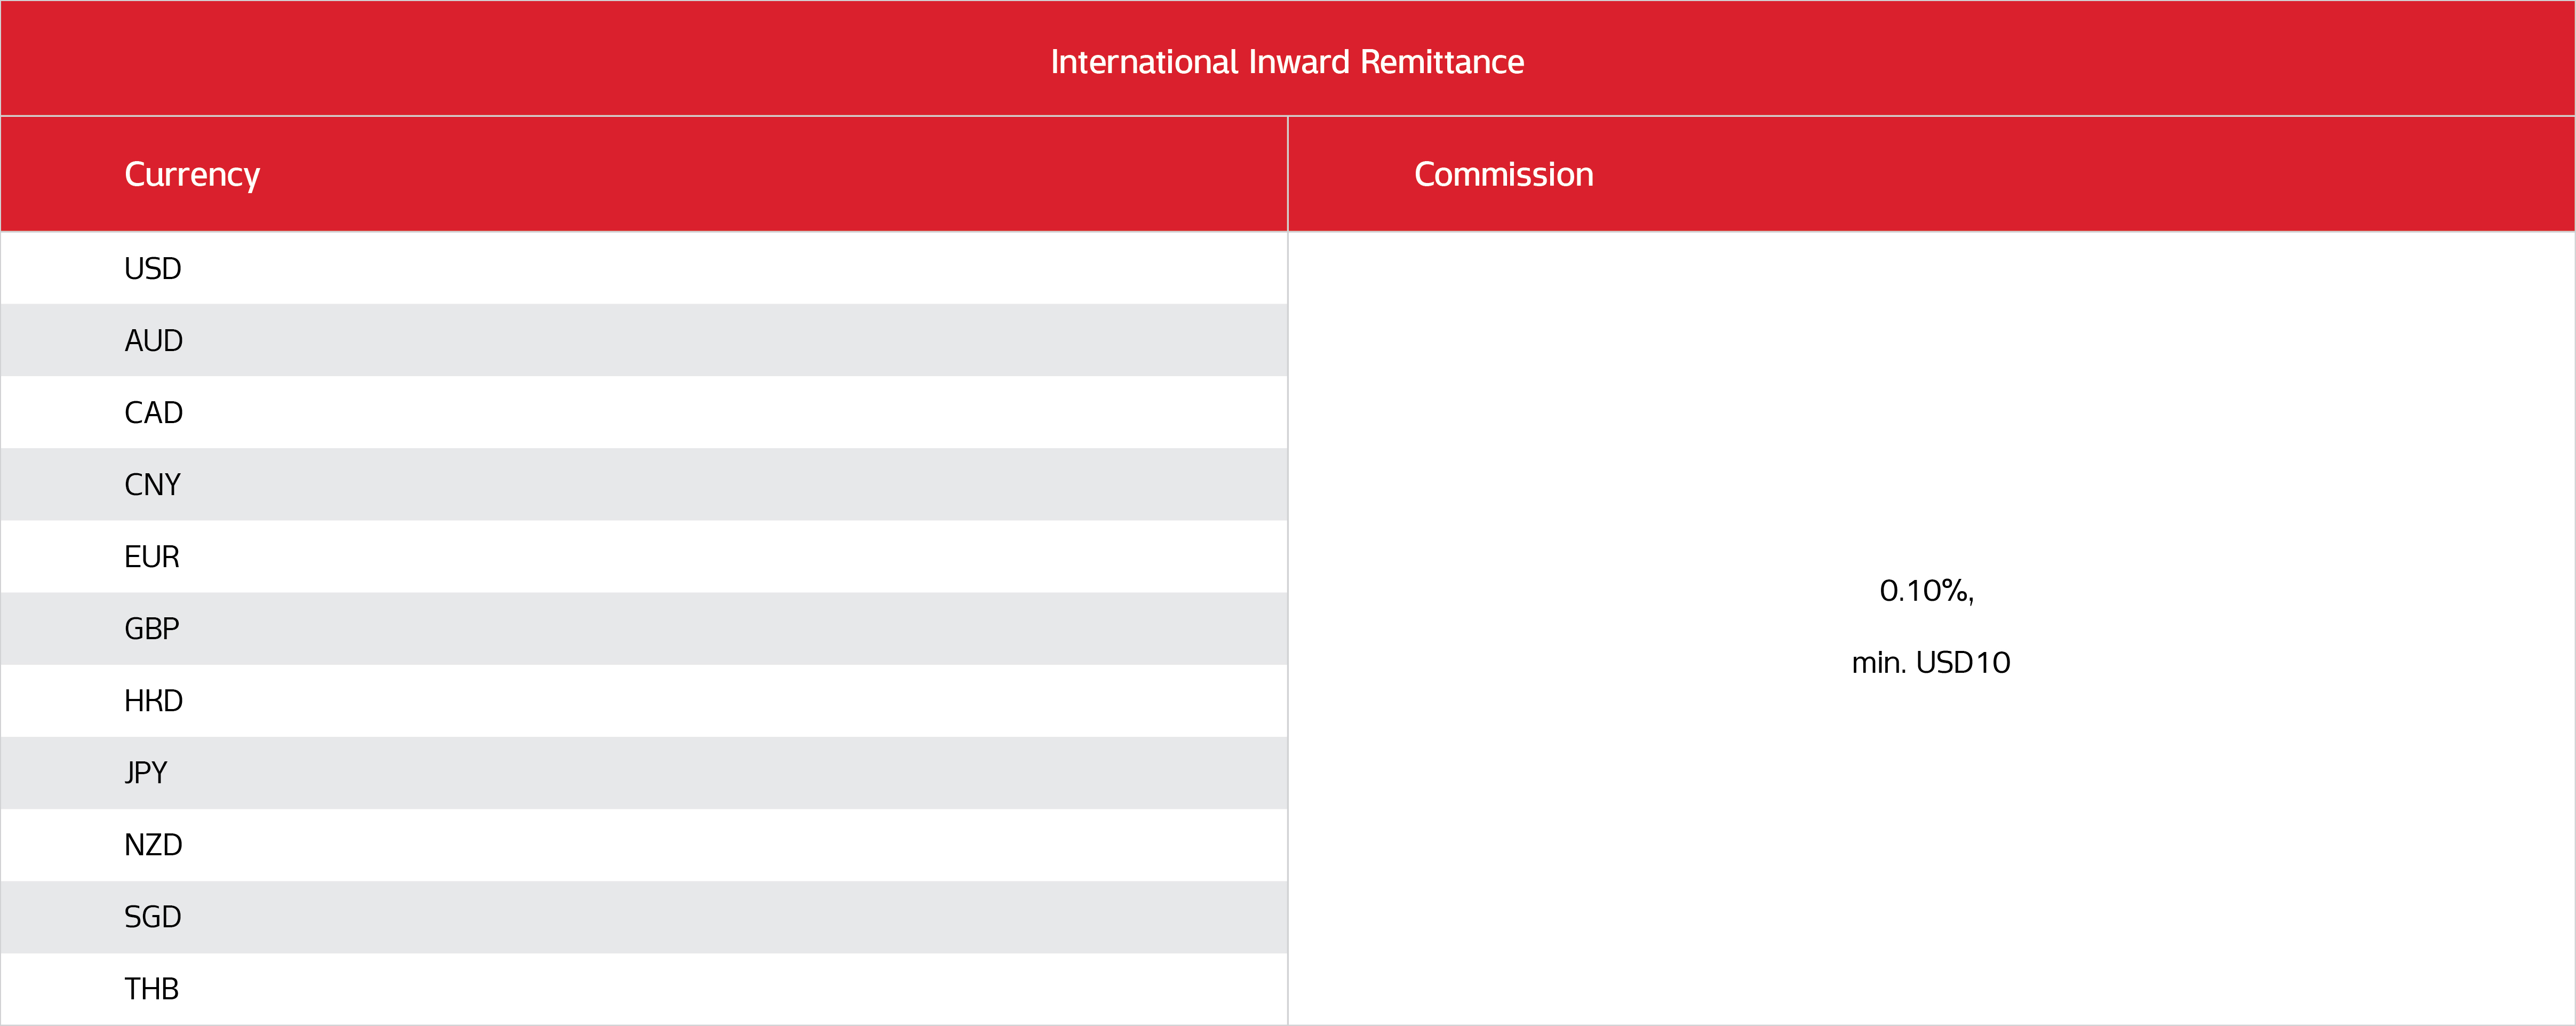
Task: Choose the CNY currency row
Action: pos(644,485)
